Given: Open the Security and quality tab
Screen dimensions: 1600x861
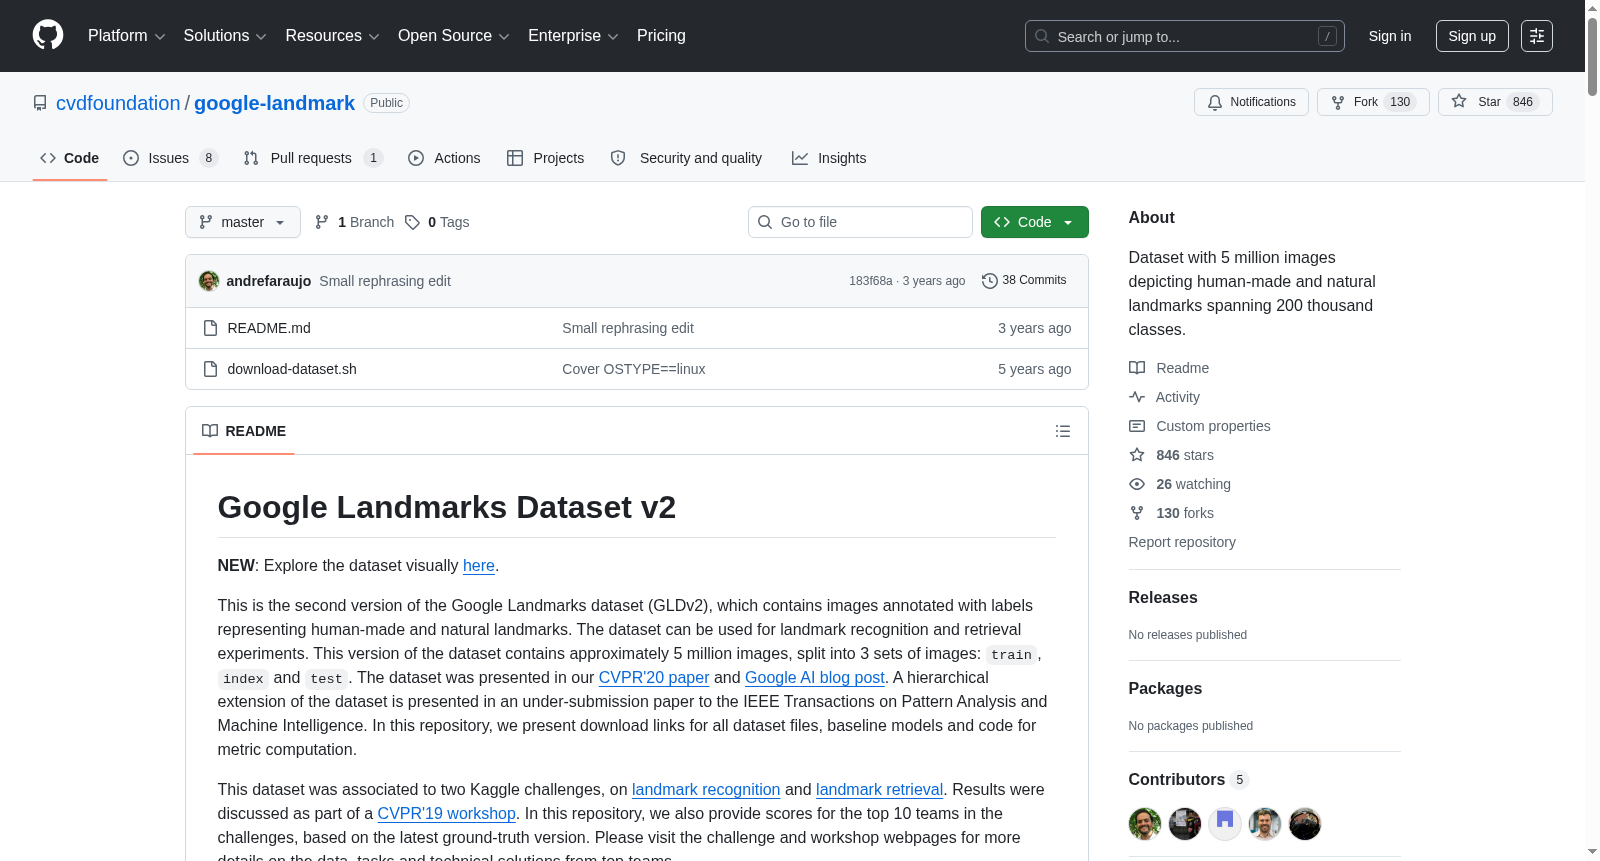Looking at the screenshot, I should pyautogui.click(x=687, y=158).
